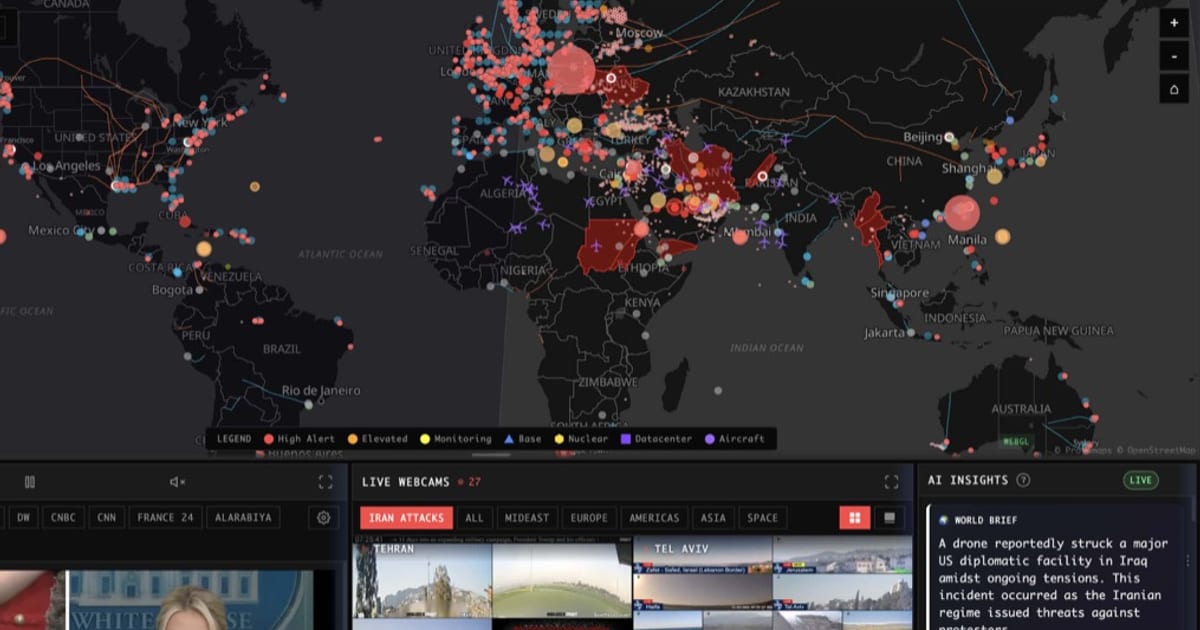
Task: Open the AI Insights help question icon
Action: click(x=1023, y=480)
